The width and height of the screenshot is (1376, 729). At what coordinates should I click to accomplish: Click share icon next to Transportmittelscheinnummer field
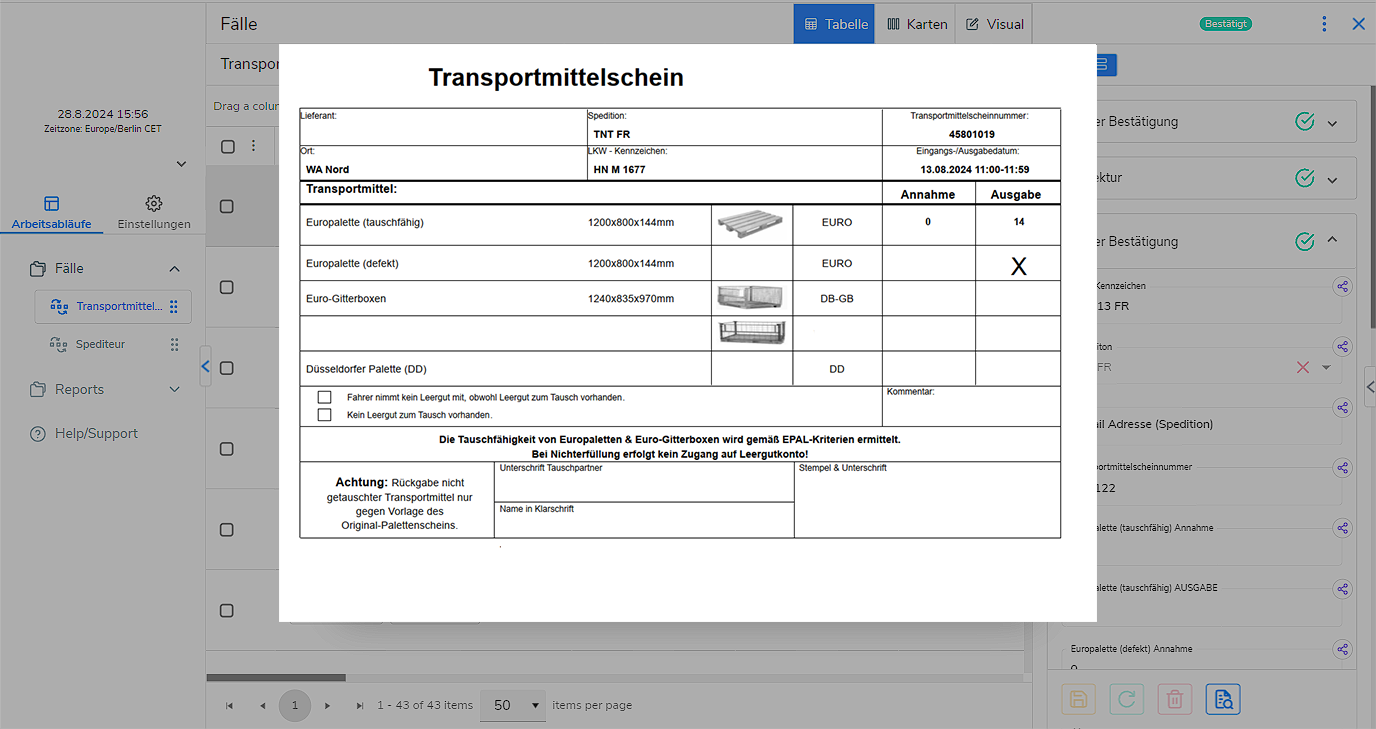coord(1342,468)
